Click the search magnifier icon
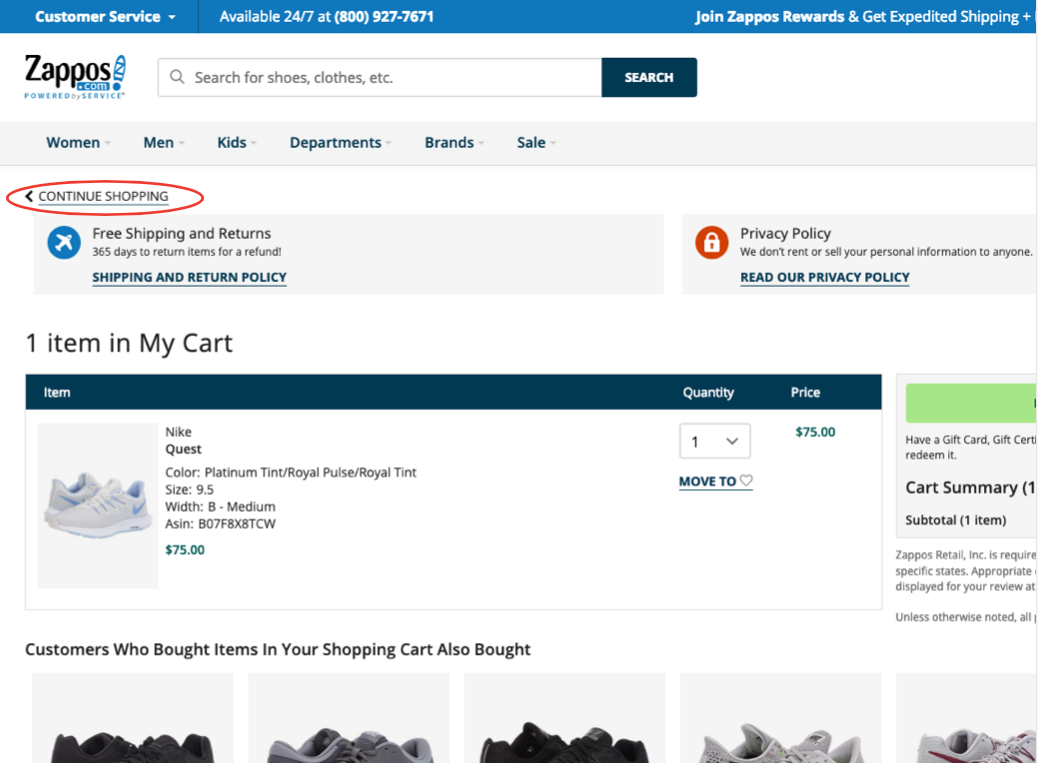 pyautogui.click(x=177, y=77)
